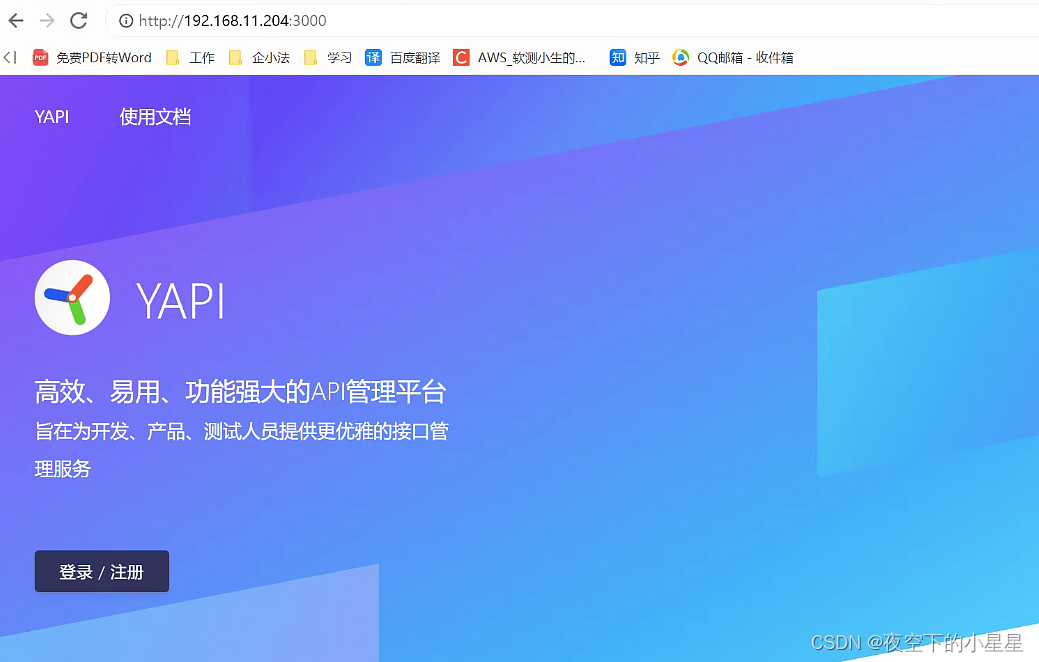Click the large YAPI title text
Screen dimensions: 1039x662
(180, 302)
